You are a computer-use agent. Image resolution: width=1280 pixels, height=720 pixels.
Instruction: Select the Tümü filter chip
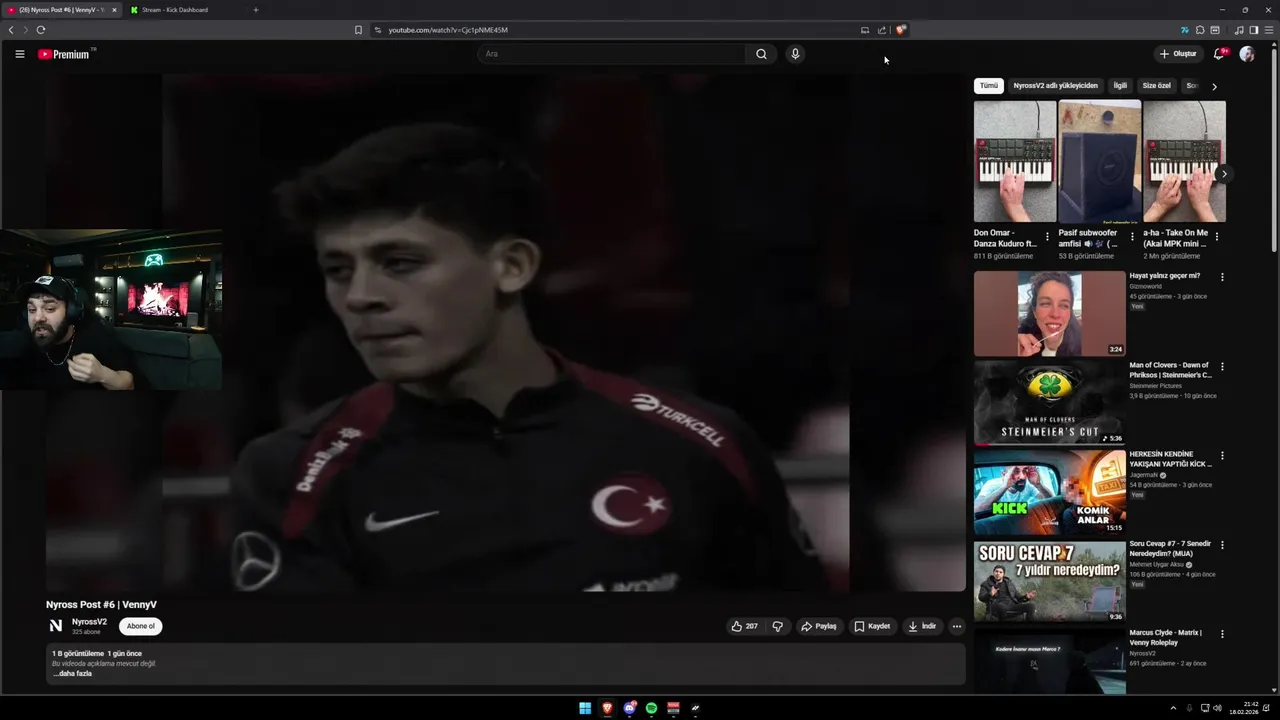pos(988,86)
